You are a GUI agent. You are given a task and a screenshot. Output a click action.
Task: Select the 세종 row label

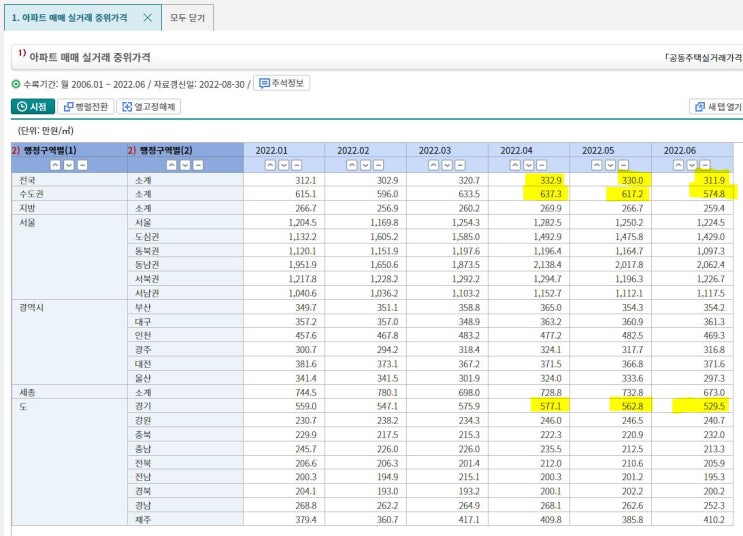(27, 392)
